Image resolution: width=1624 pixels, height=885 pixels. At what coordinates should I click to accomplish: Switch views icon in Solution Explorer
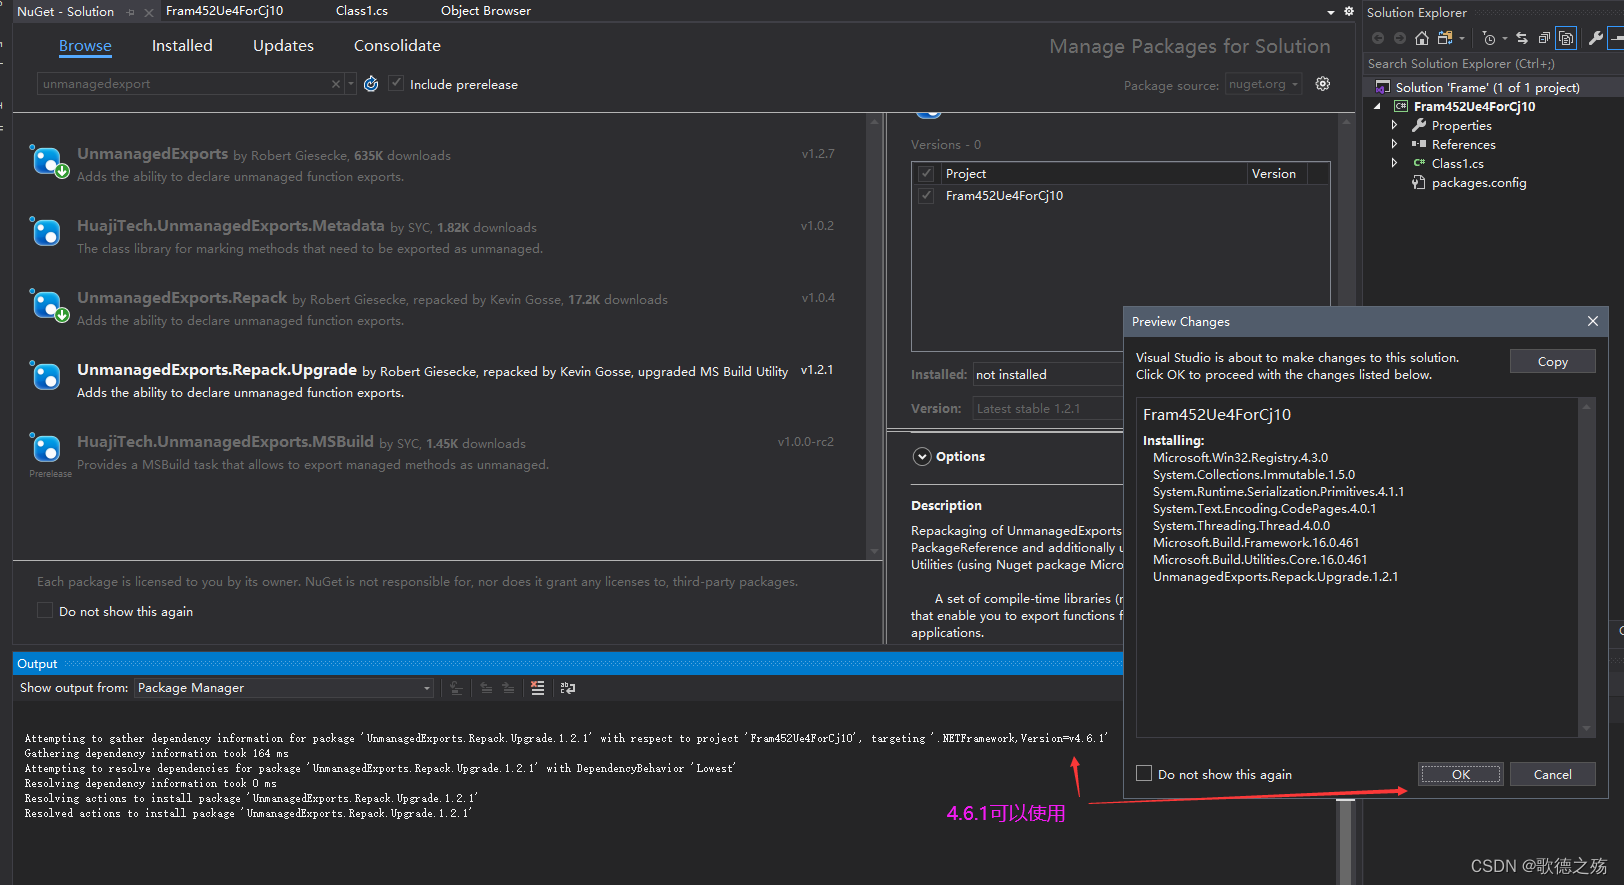pyautogui.click(x=1445, y=38)
